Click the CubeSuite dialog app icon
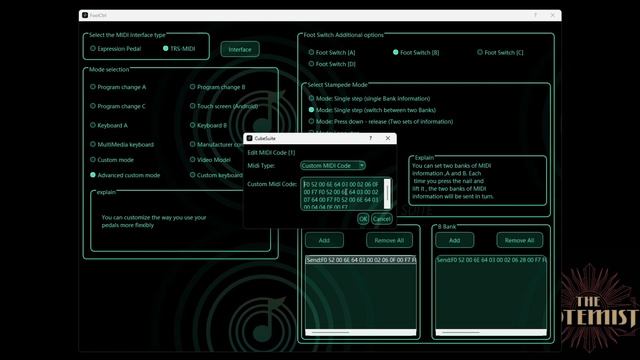The width and height of the screenshot is (640, 360). (249, 138)
